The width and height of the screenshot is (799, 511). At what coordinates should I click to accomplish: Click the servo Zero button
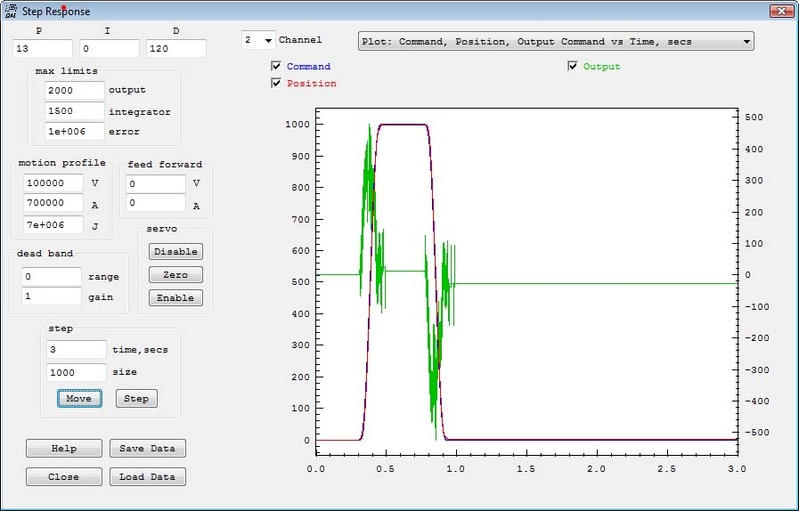coord(175,275)
